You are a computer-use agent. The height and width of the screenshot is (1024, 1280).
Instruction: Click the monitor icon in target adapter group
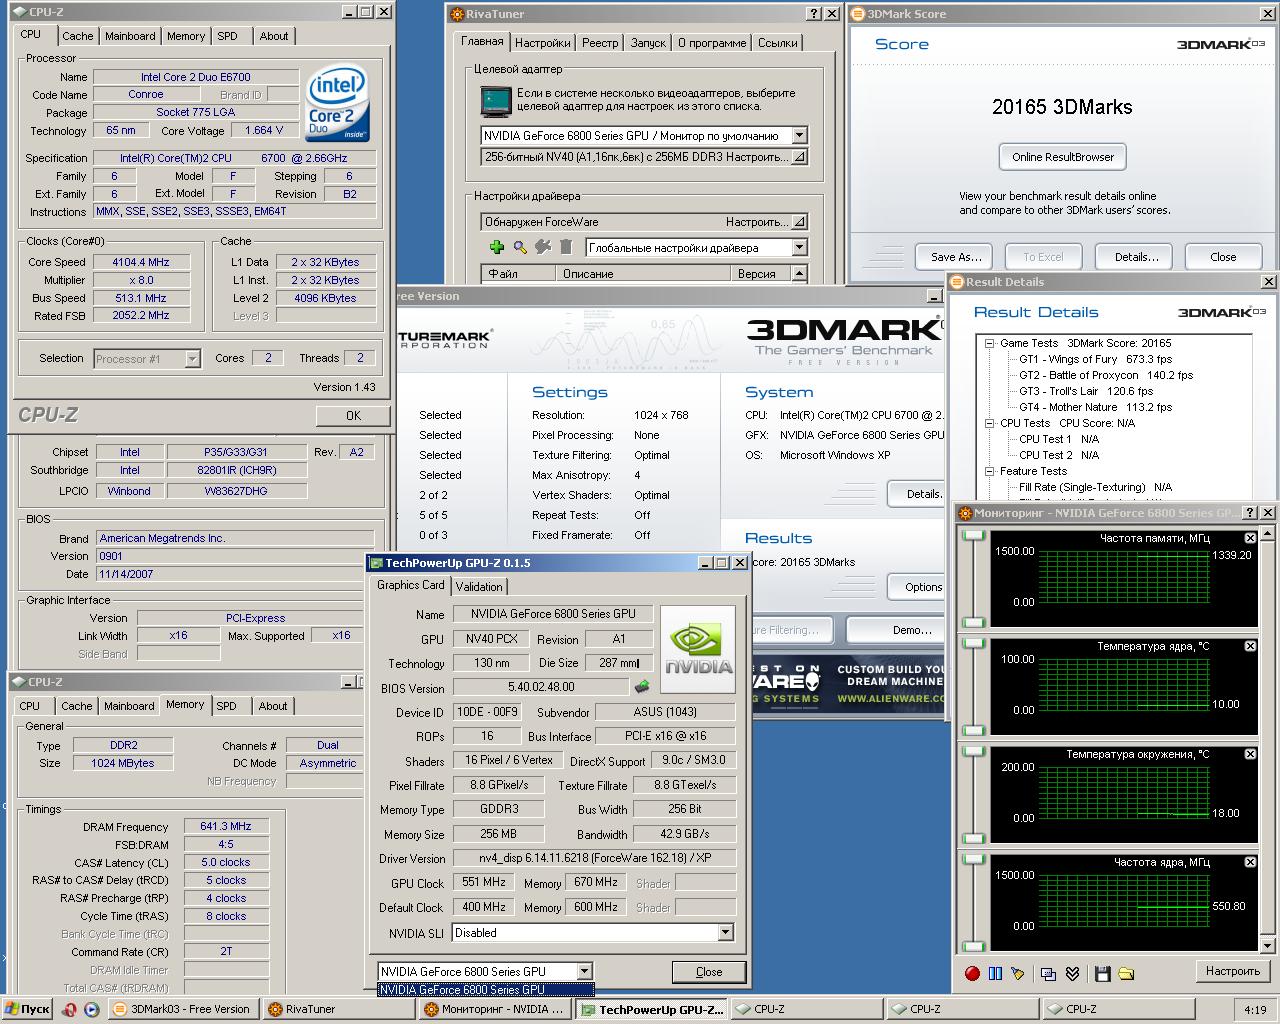click(x=496, y=101)
